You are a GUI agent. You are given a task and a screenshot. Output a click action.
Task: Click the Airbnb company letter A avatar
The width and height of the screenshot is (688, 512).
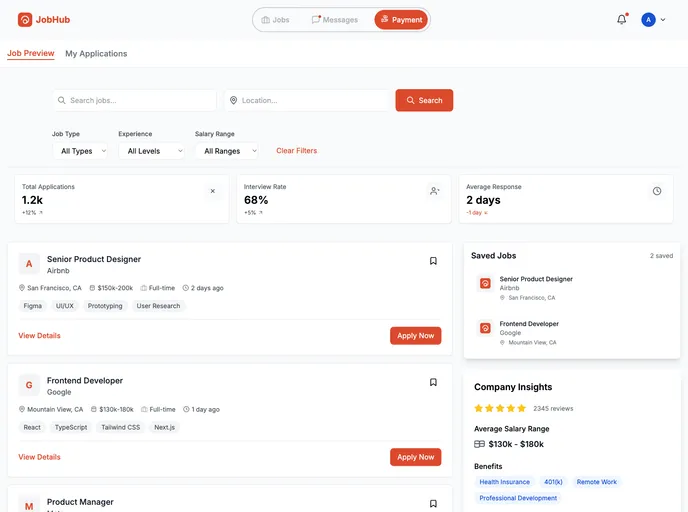(29, 264)
